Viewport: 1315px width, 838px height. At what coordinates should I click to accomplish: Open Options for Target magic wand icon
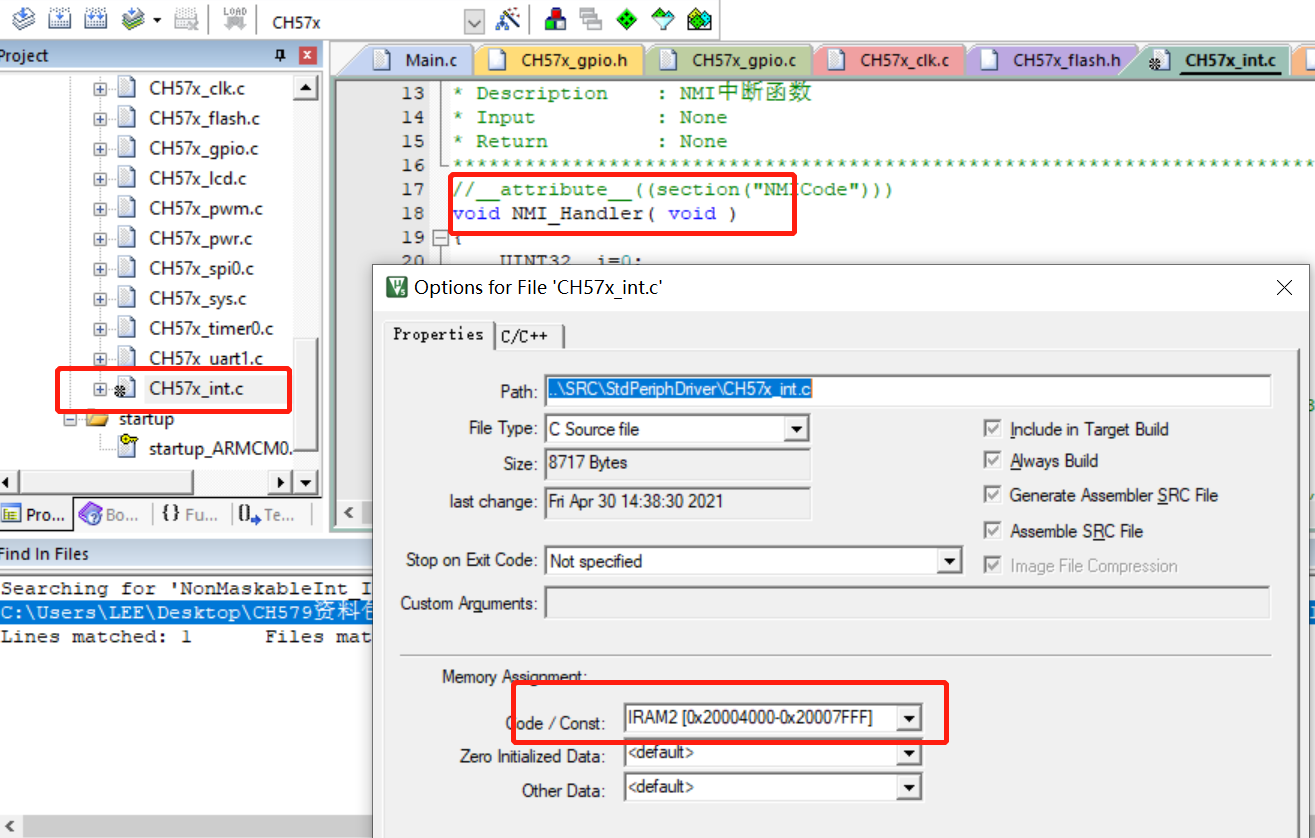pos(509,20)
